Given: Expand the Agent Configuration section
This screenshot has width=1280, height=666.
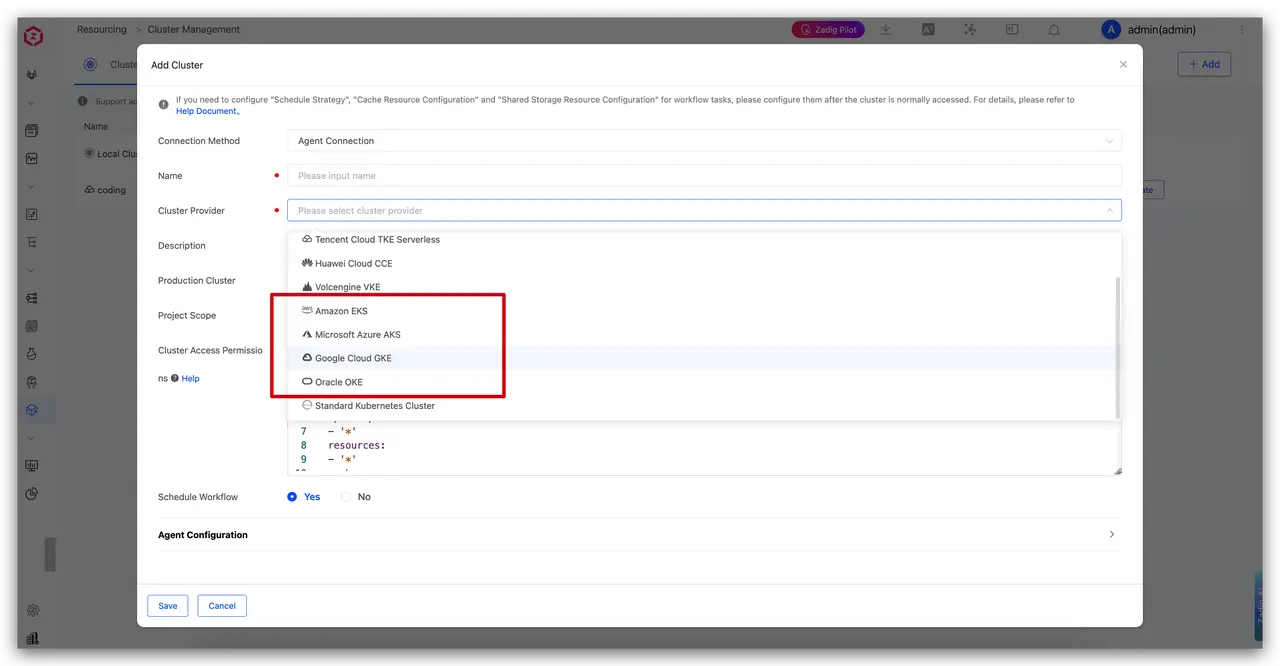Looking at the screenshot, I should point(637,535).
